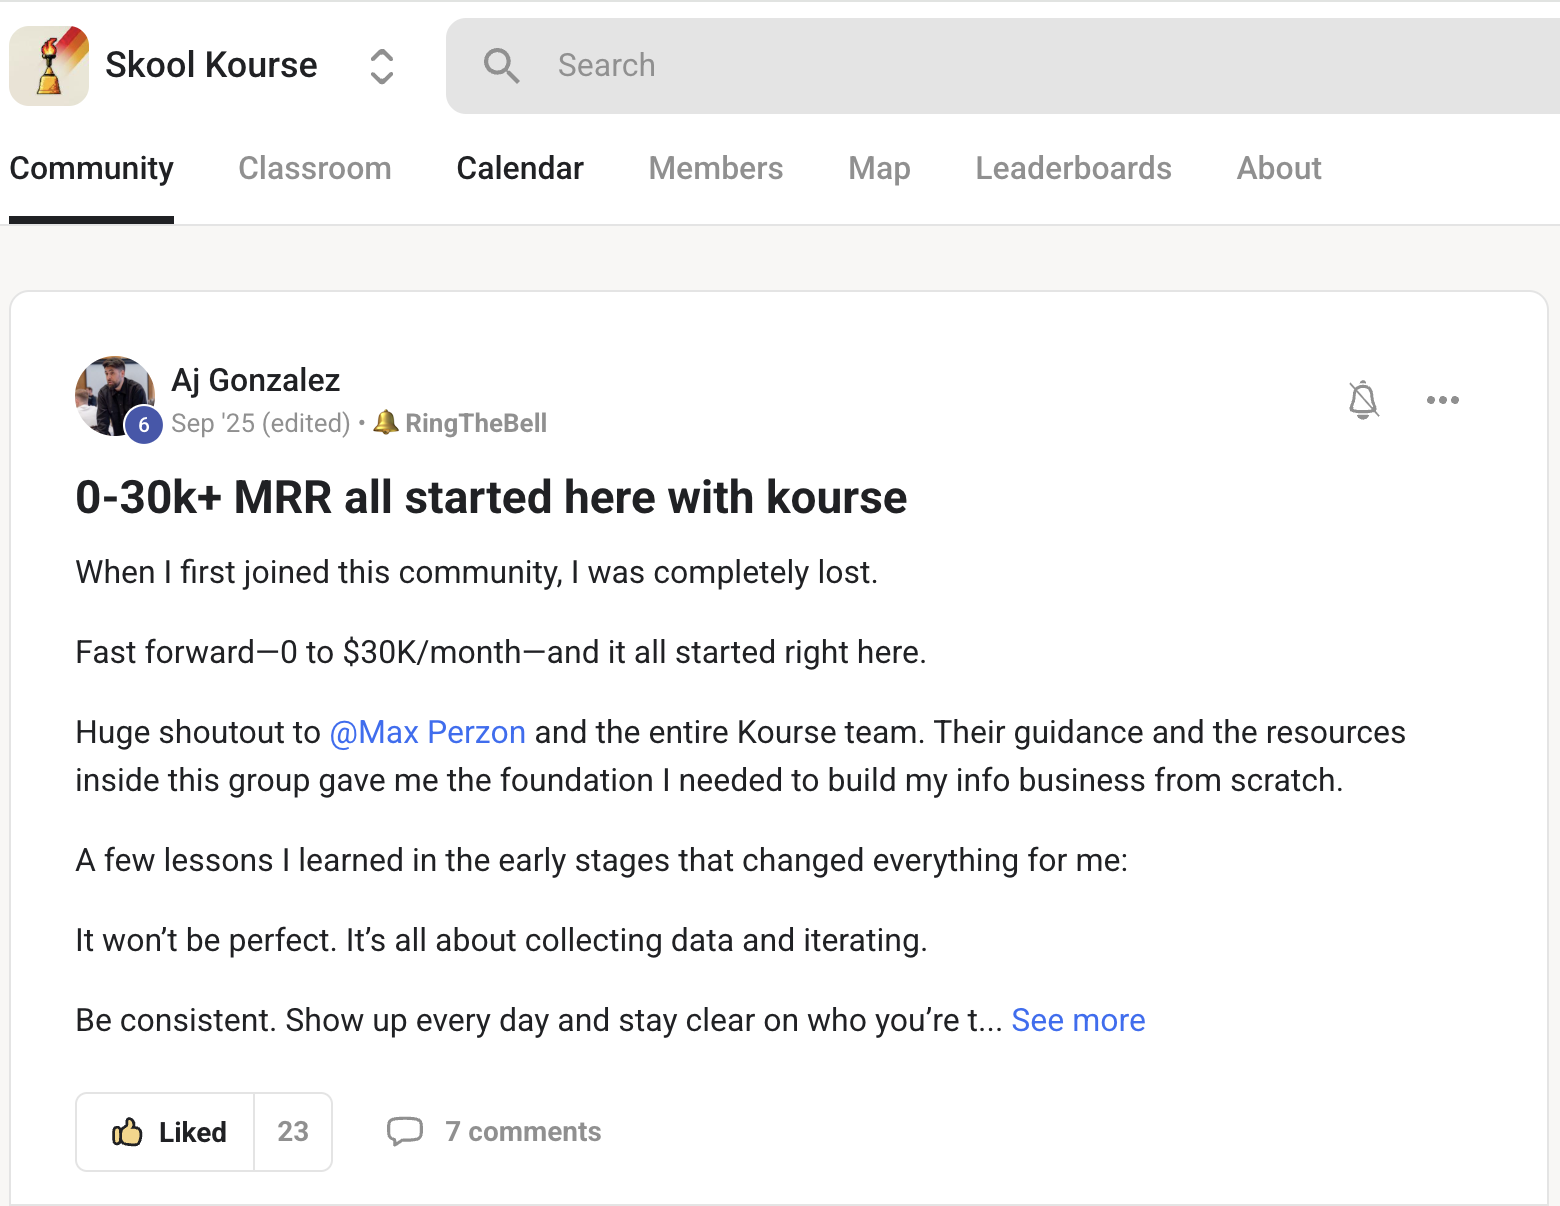The height and width of the screenshot is (1206, 1560).
Task: Open the Community tab
Action: (92, 168)
